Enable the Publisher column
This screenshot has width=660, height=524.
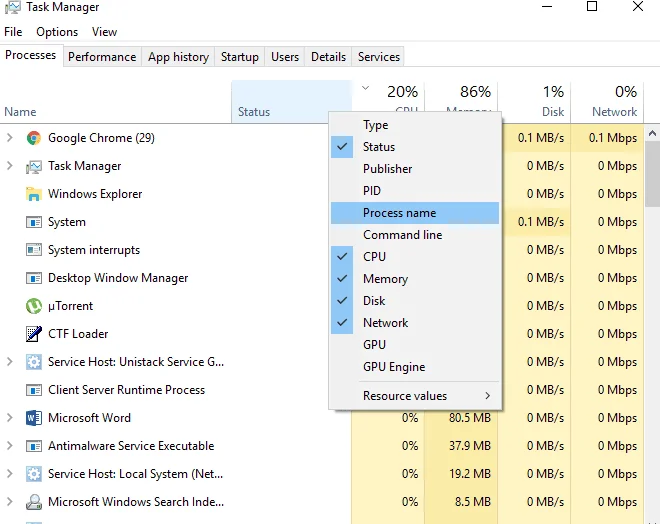[415, 169]
